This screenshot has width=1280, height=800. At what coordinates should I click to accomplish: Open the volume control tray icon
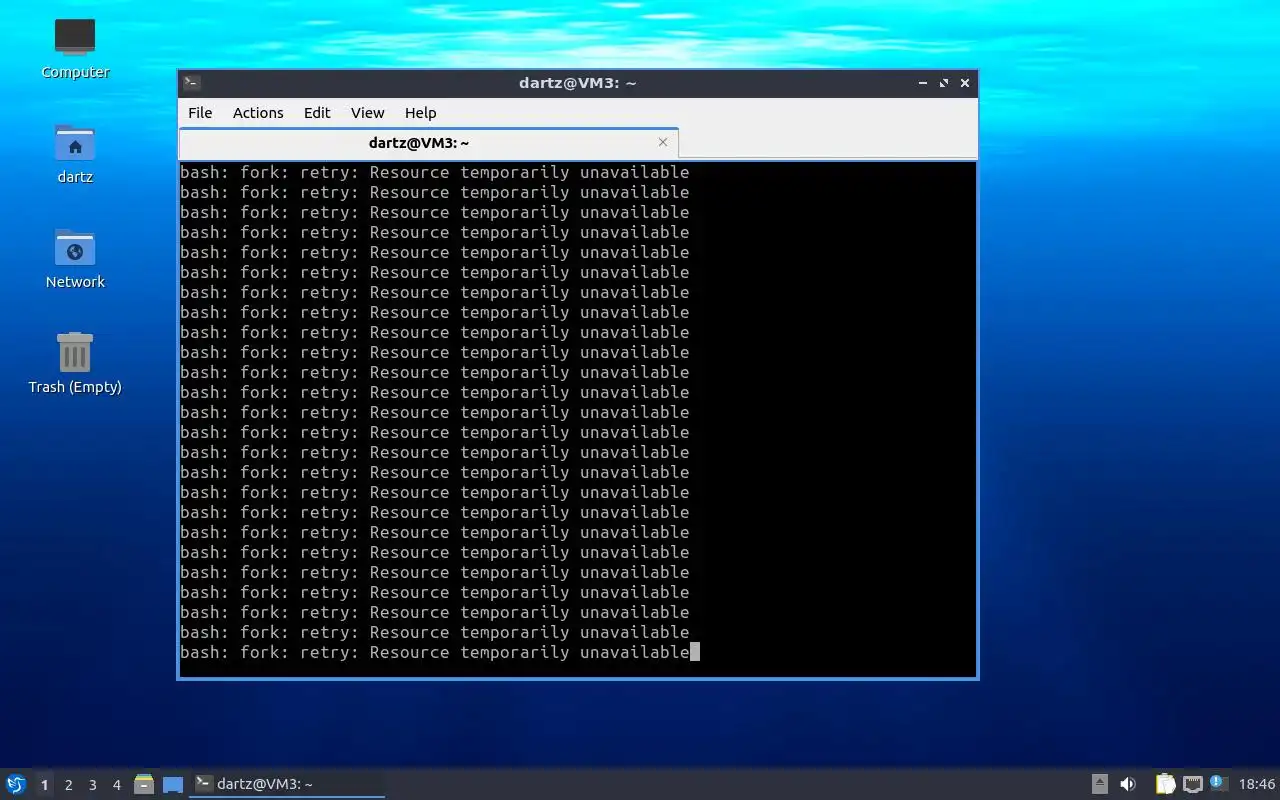tap(1128, 784)
